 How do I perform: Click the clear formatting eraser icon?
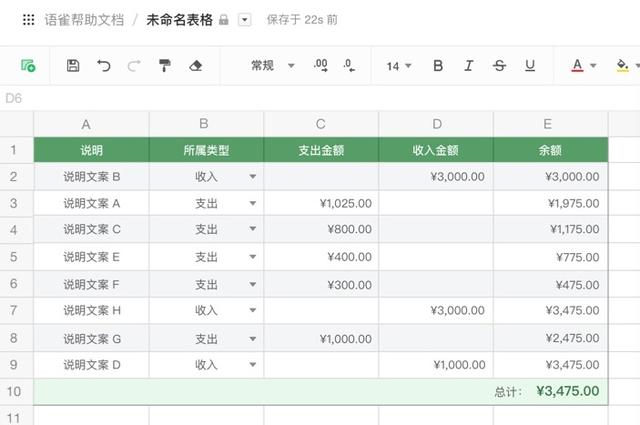(x=195, y=66)
